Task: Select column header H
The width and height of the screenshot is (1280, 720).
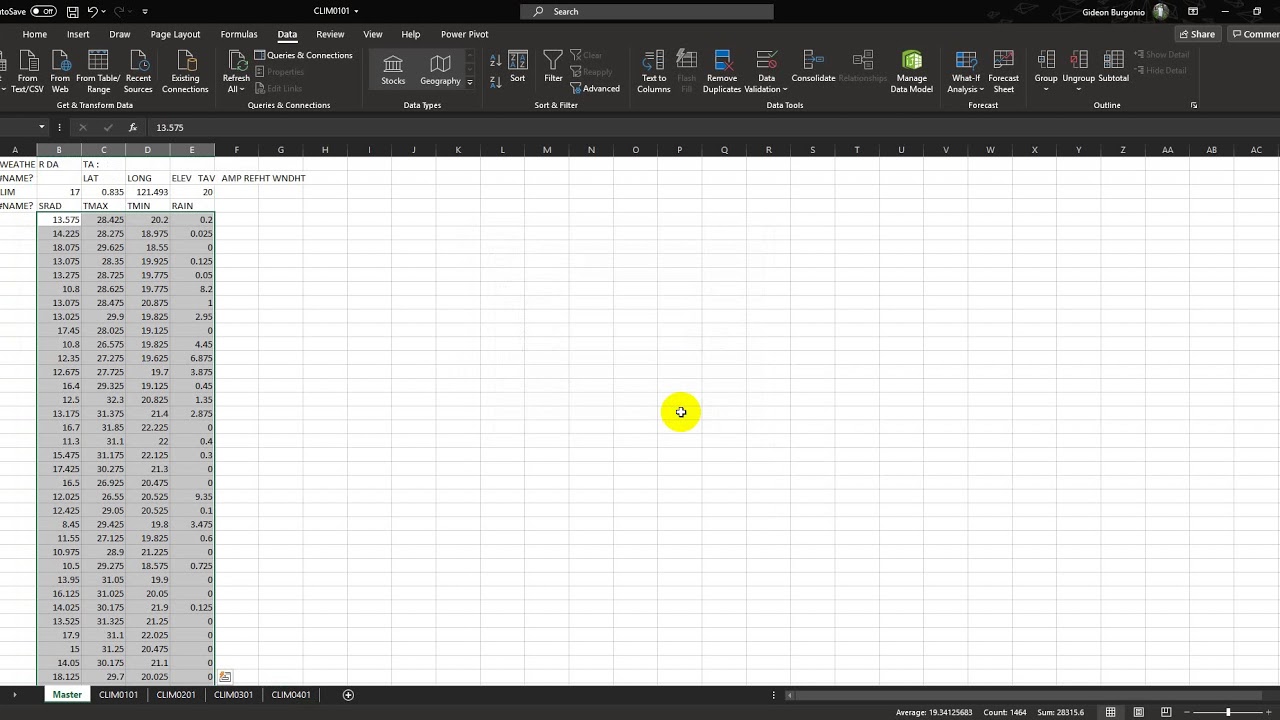Action: tap(324, 150)
